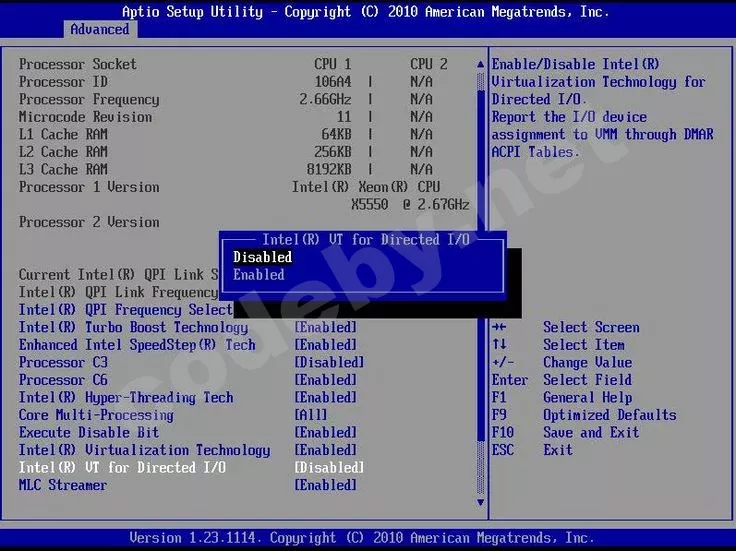Select the MLC Streamer setting
736x551 pixels.
63,485
